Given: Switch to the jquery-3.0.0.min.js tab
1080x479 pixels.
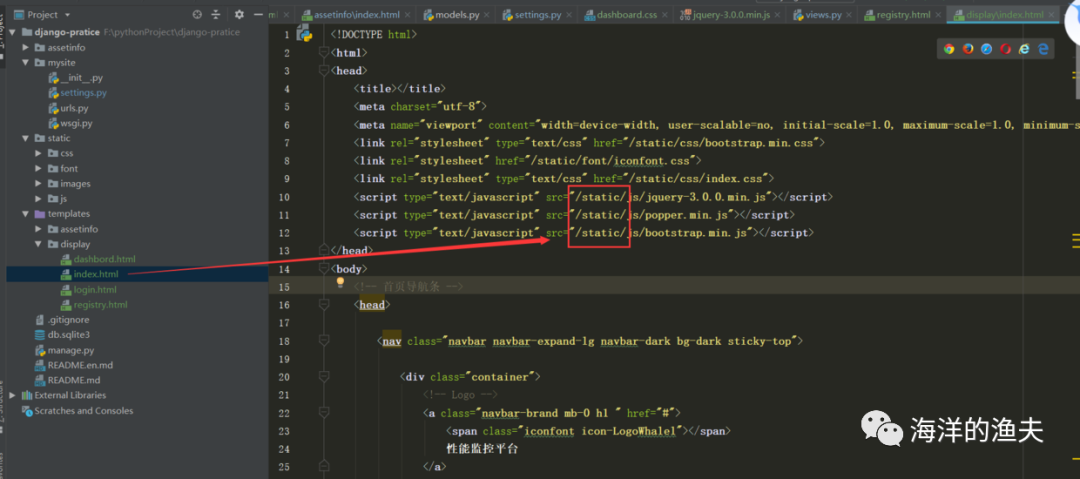Looking at the screenshot, I should point(730,14).
